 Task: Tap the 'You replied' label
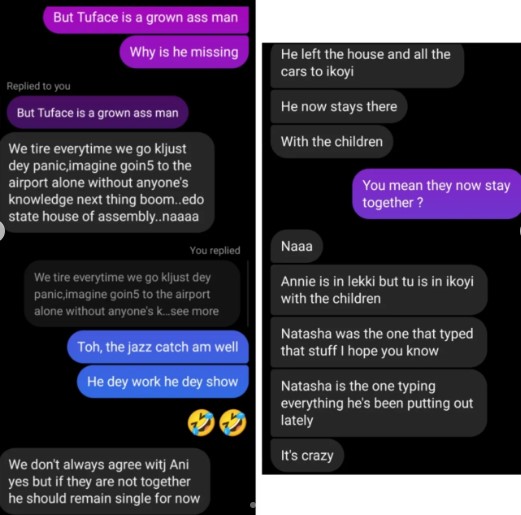point(215,250)
